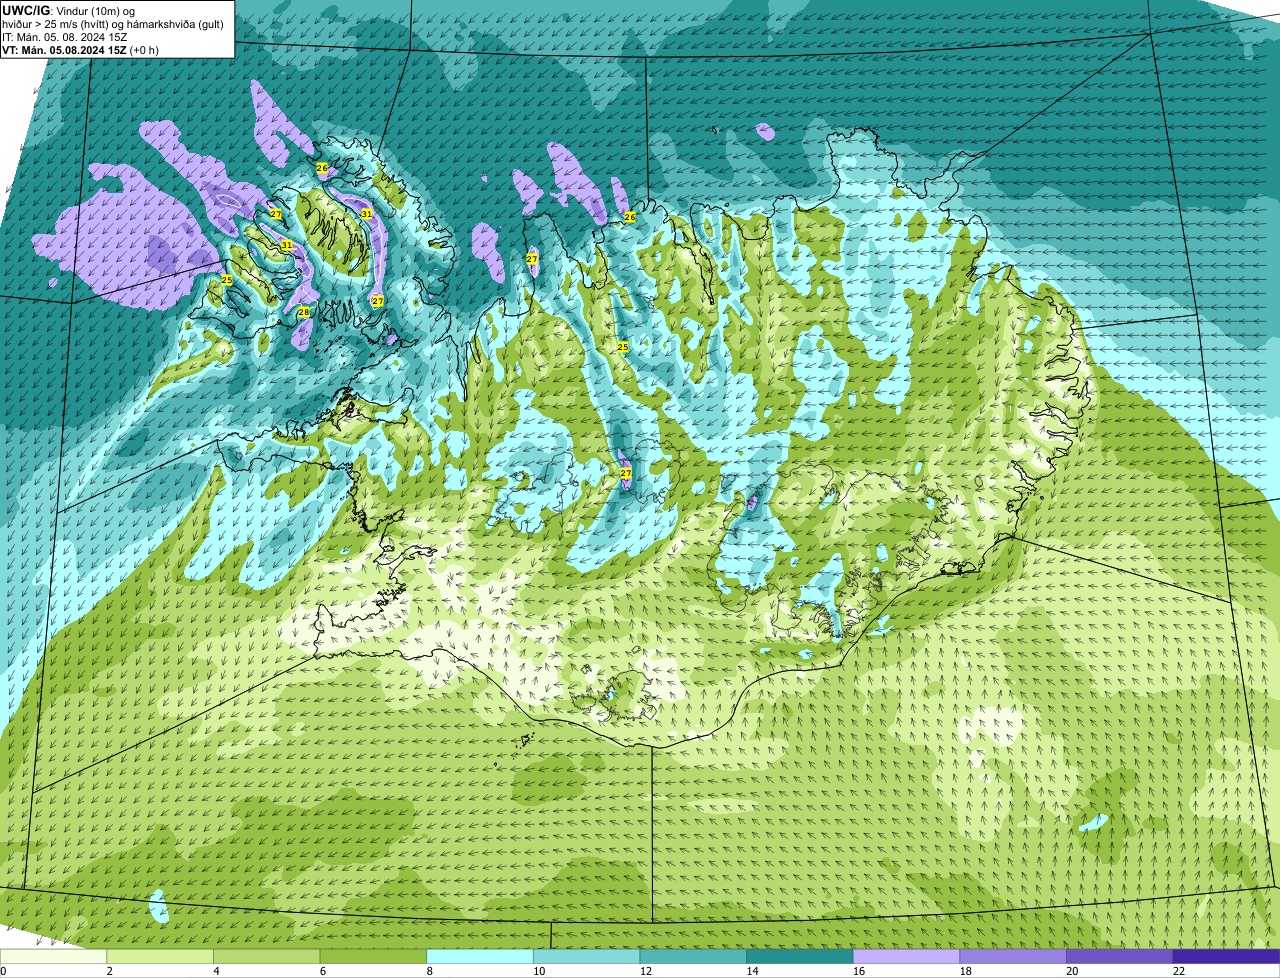
Task: Click the southernmost '27' gust label in central Iceland
Action: 626,473
